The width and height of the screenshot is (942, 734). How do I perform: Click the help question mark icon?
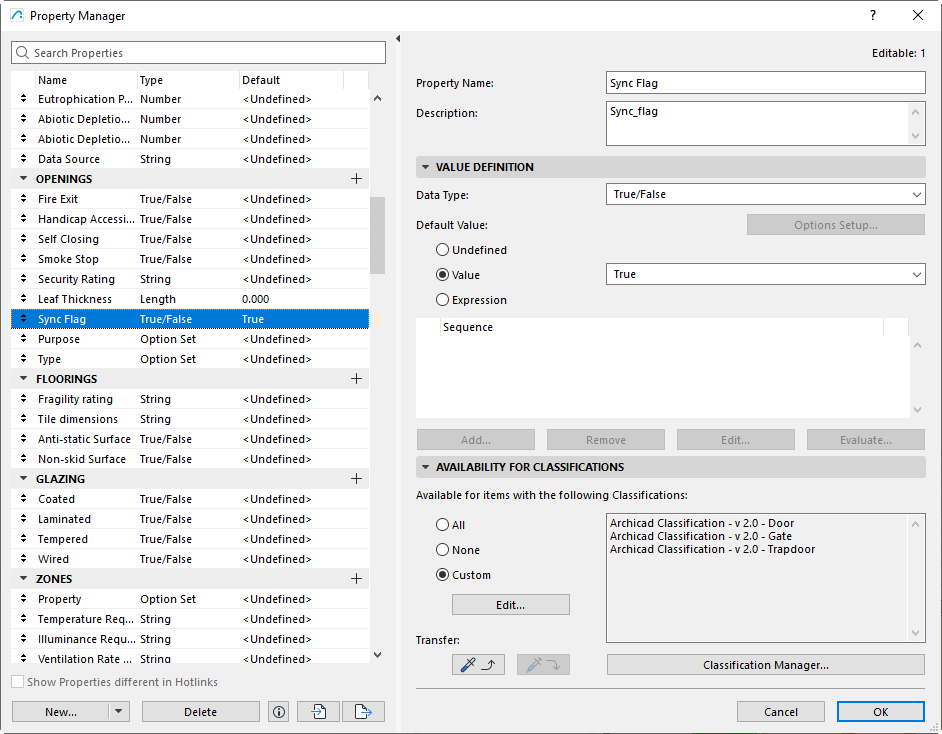point(873,16)
